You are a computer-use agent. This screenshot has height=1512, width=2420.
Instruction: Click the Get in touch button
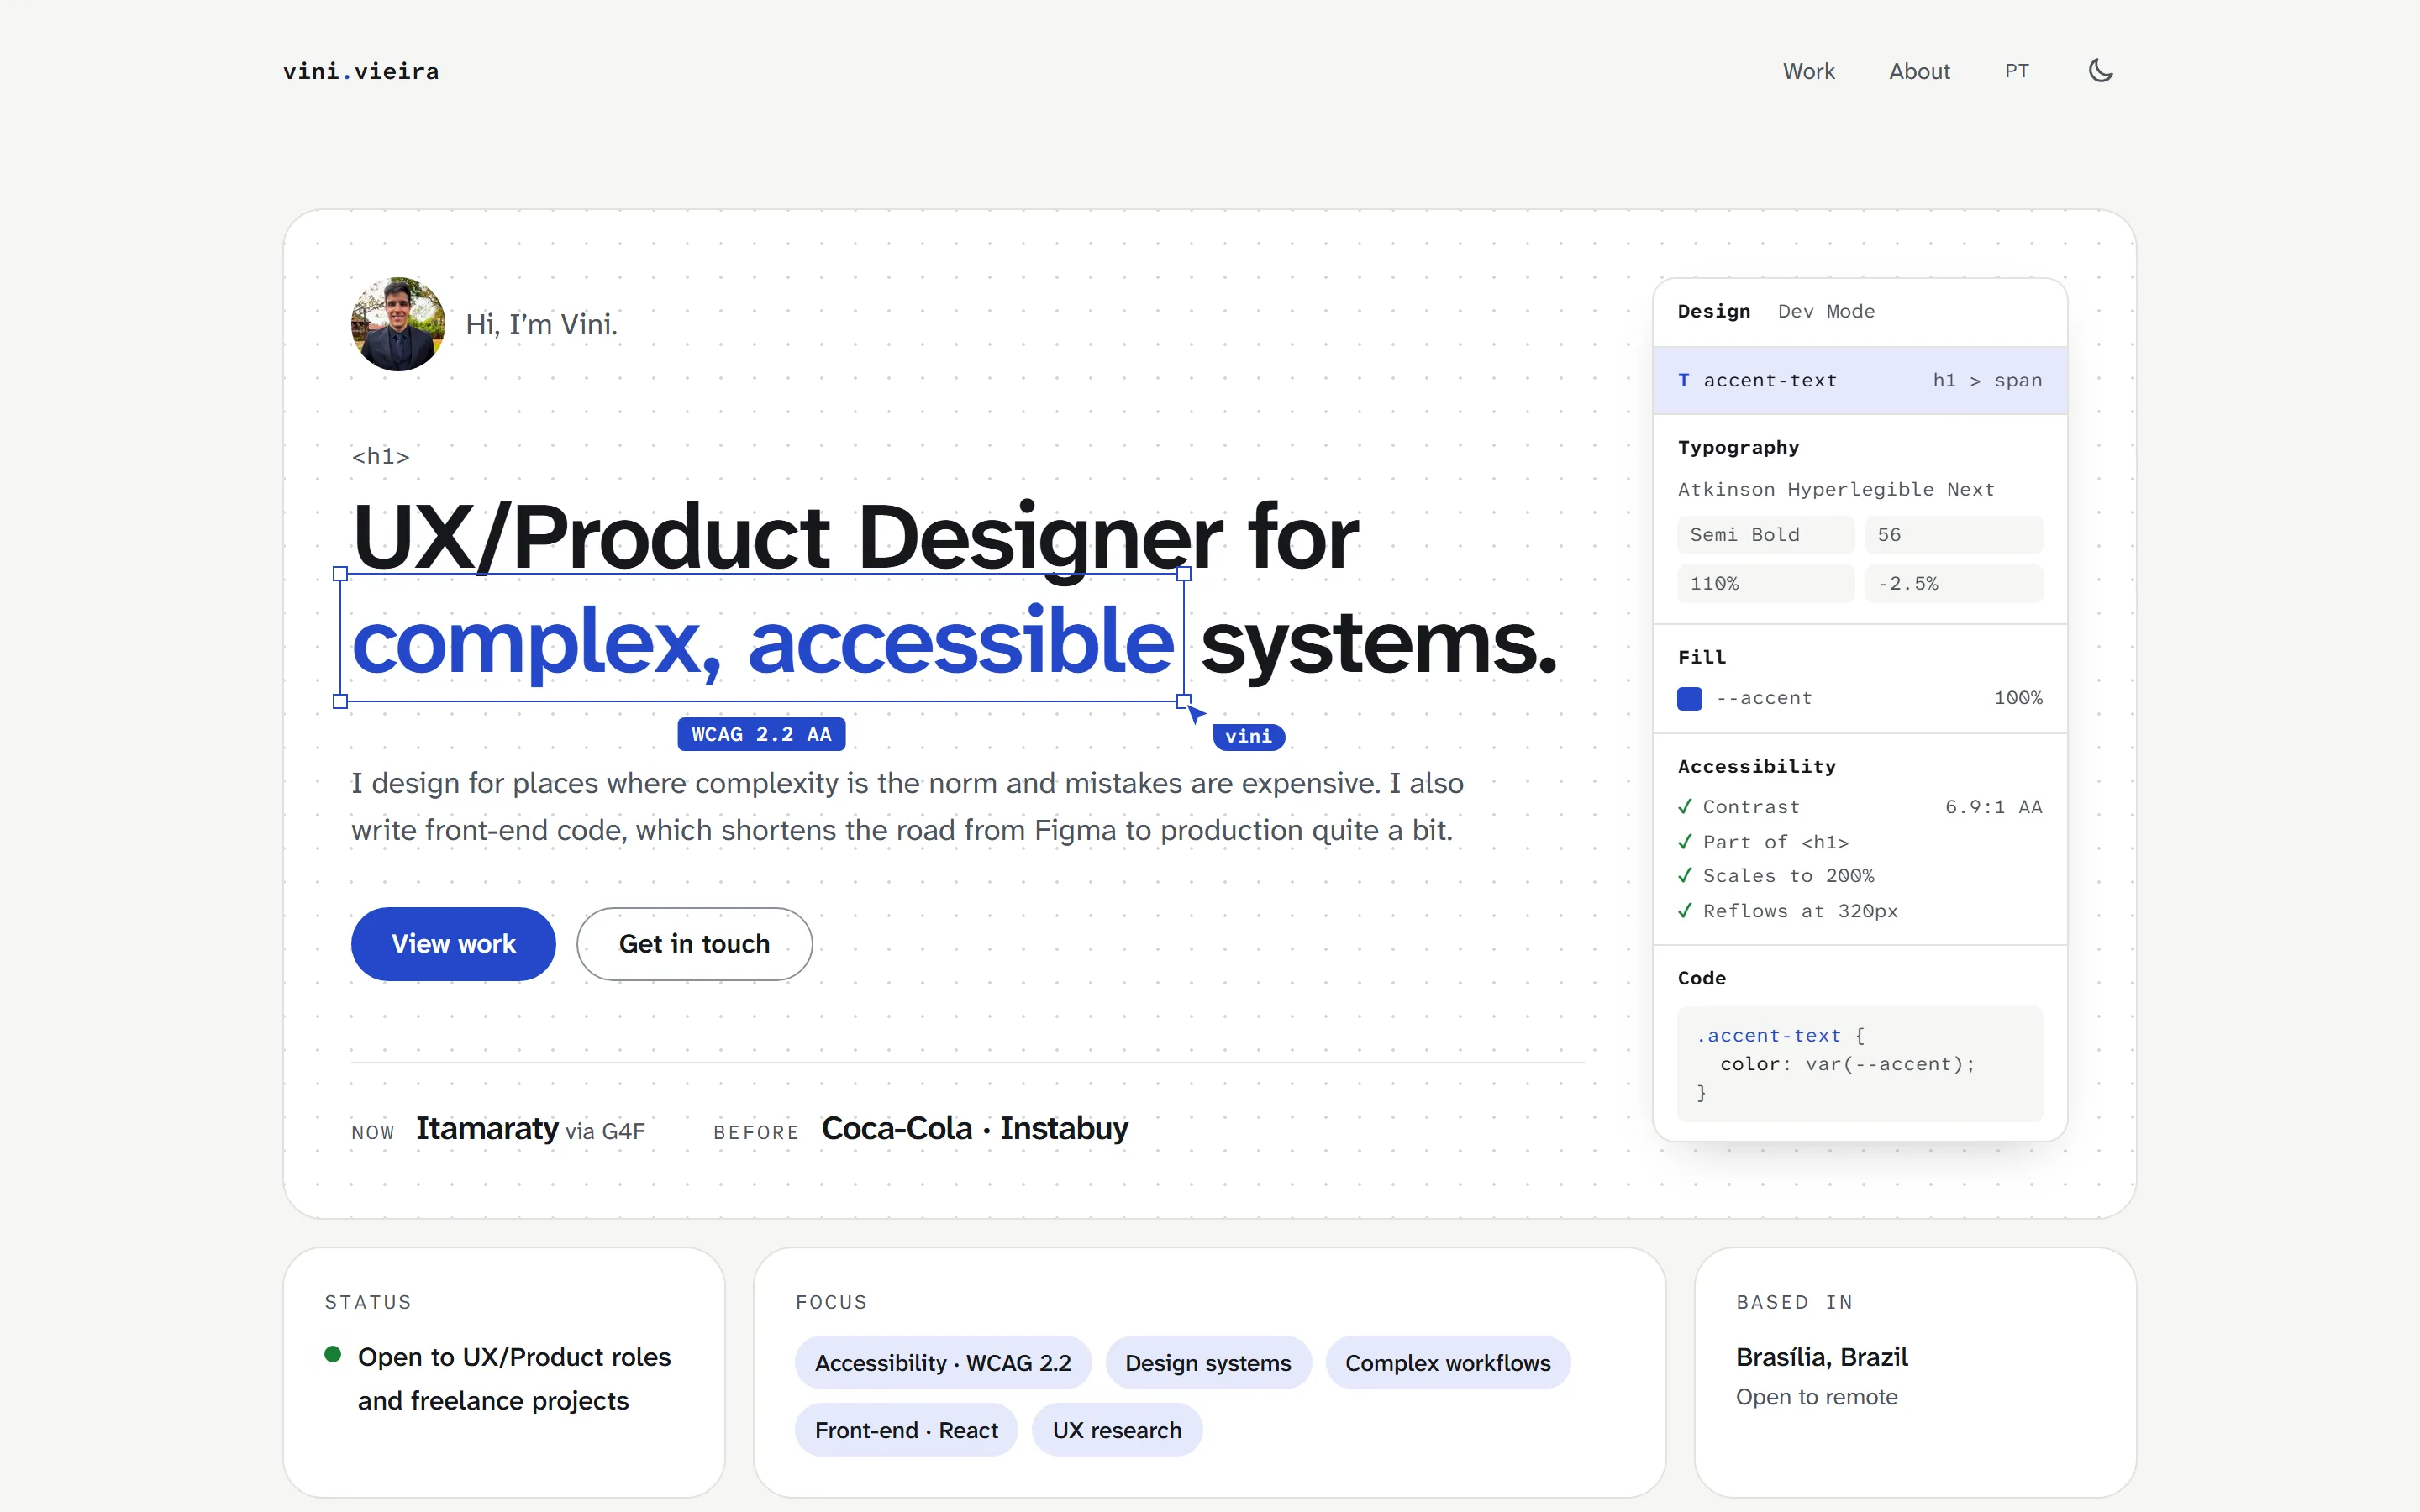coord(694,944)
